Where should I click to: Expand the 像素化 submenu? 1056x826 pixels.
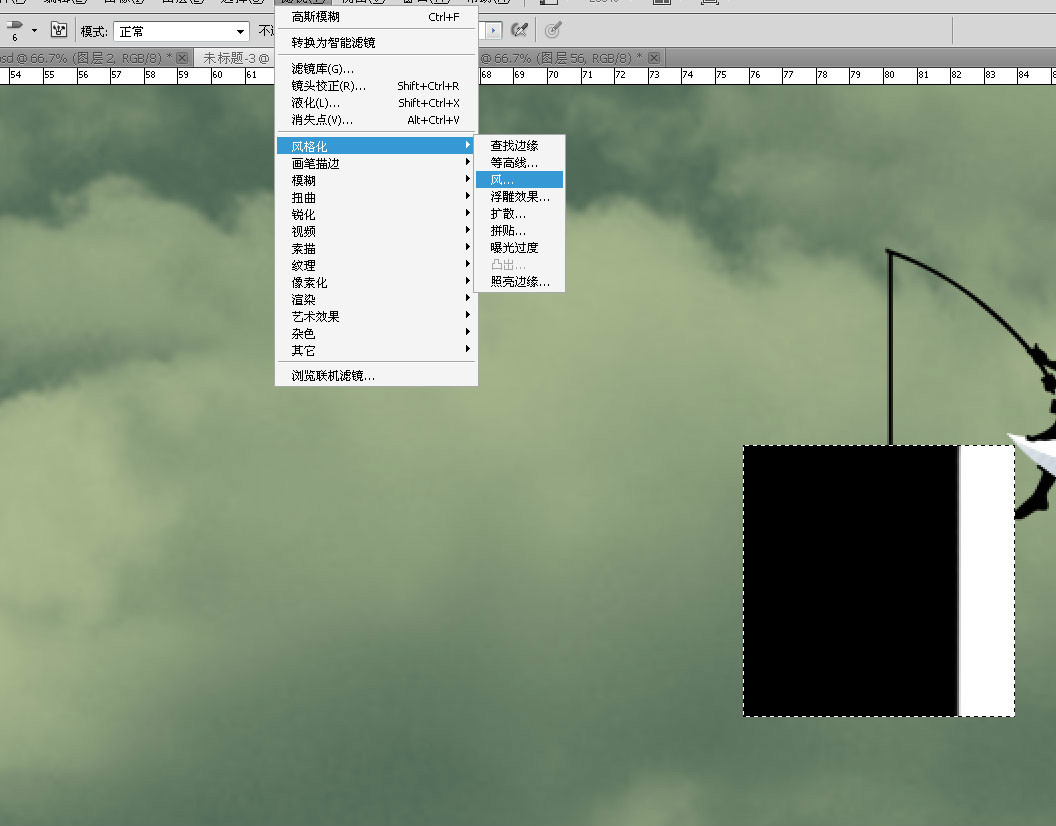point(376,282)
